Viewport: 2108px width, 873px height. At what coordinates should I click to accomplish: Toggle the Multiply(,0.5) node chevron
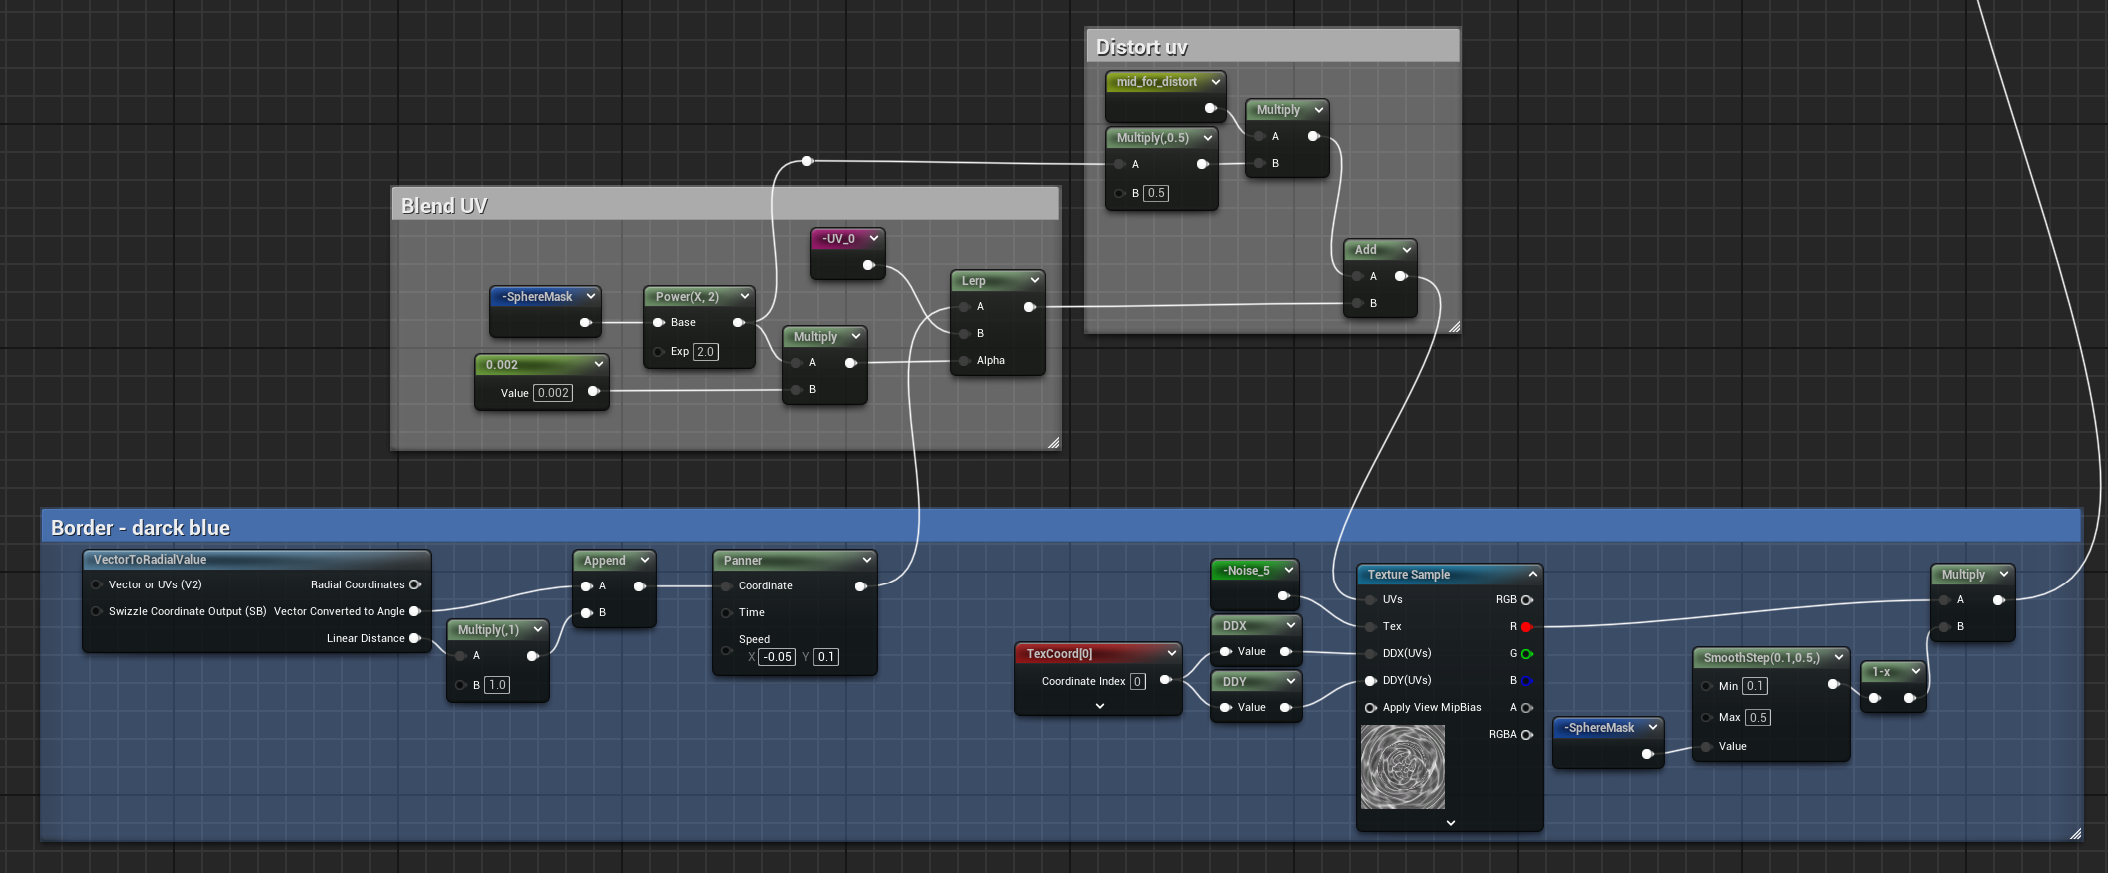1207,138
